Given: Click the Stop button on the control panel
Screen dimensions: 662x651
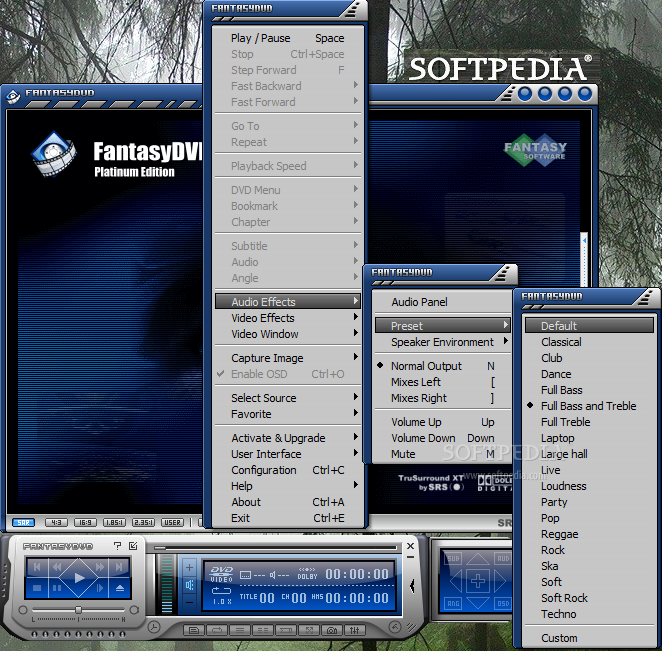Looking at the screenshot, I should (x=37, y=588).
